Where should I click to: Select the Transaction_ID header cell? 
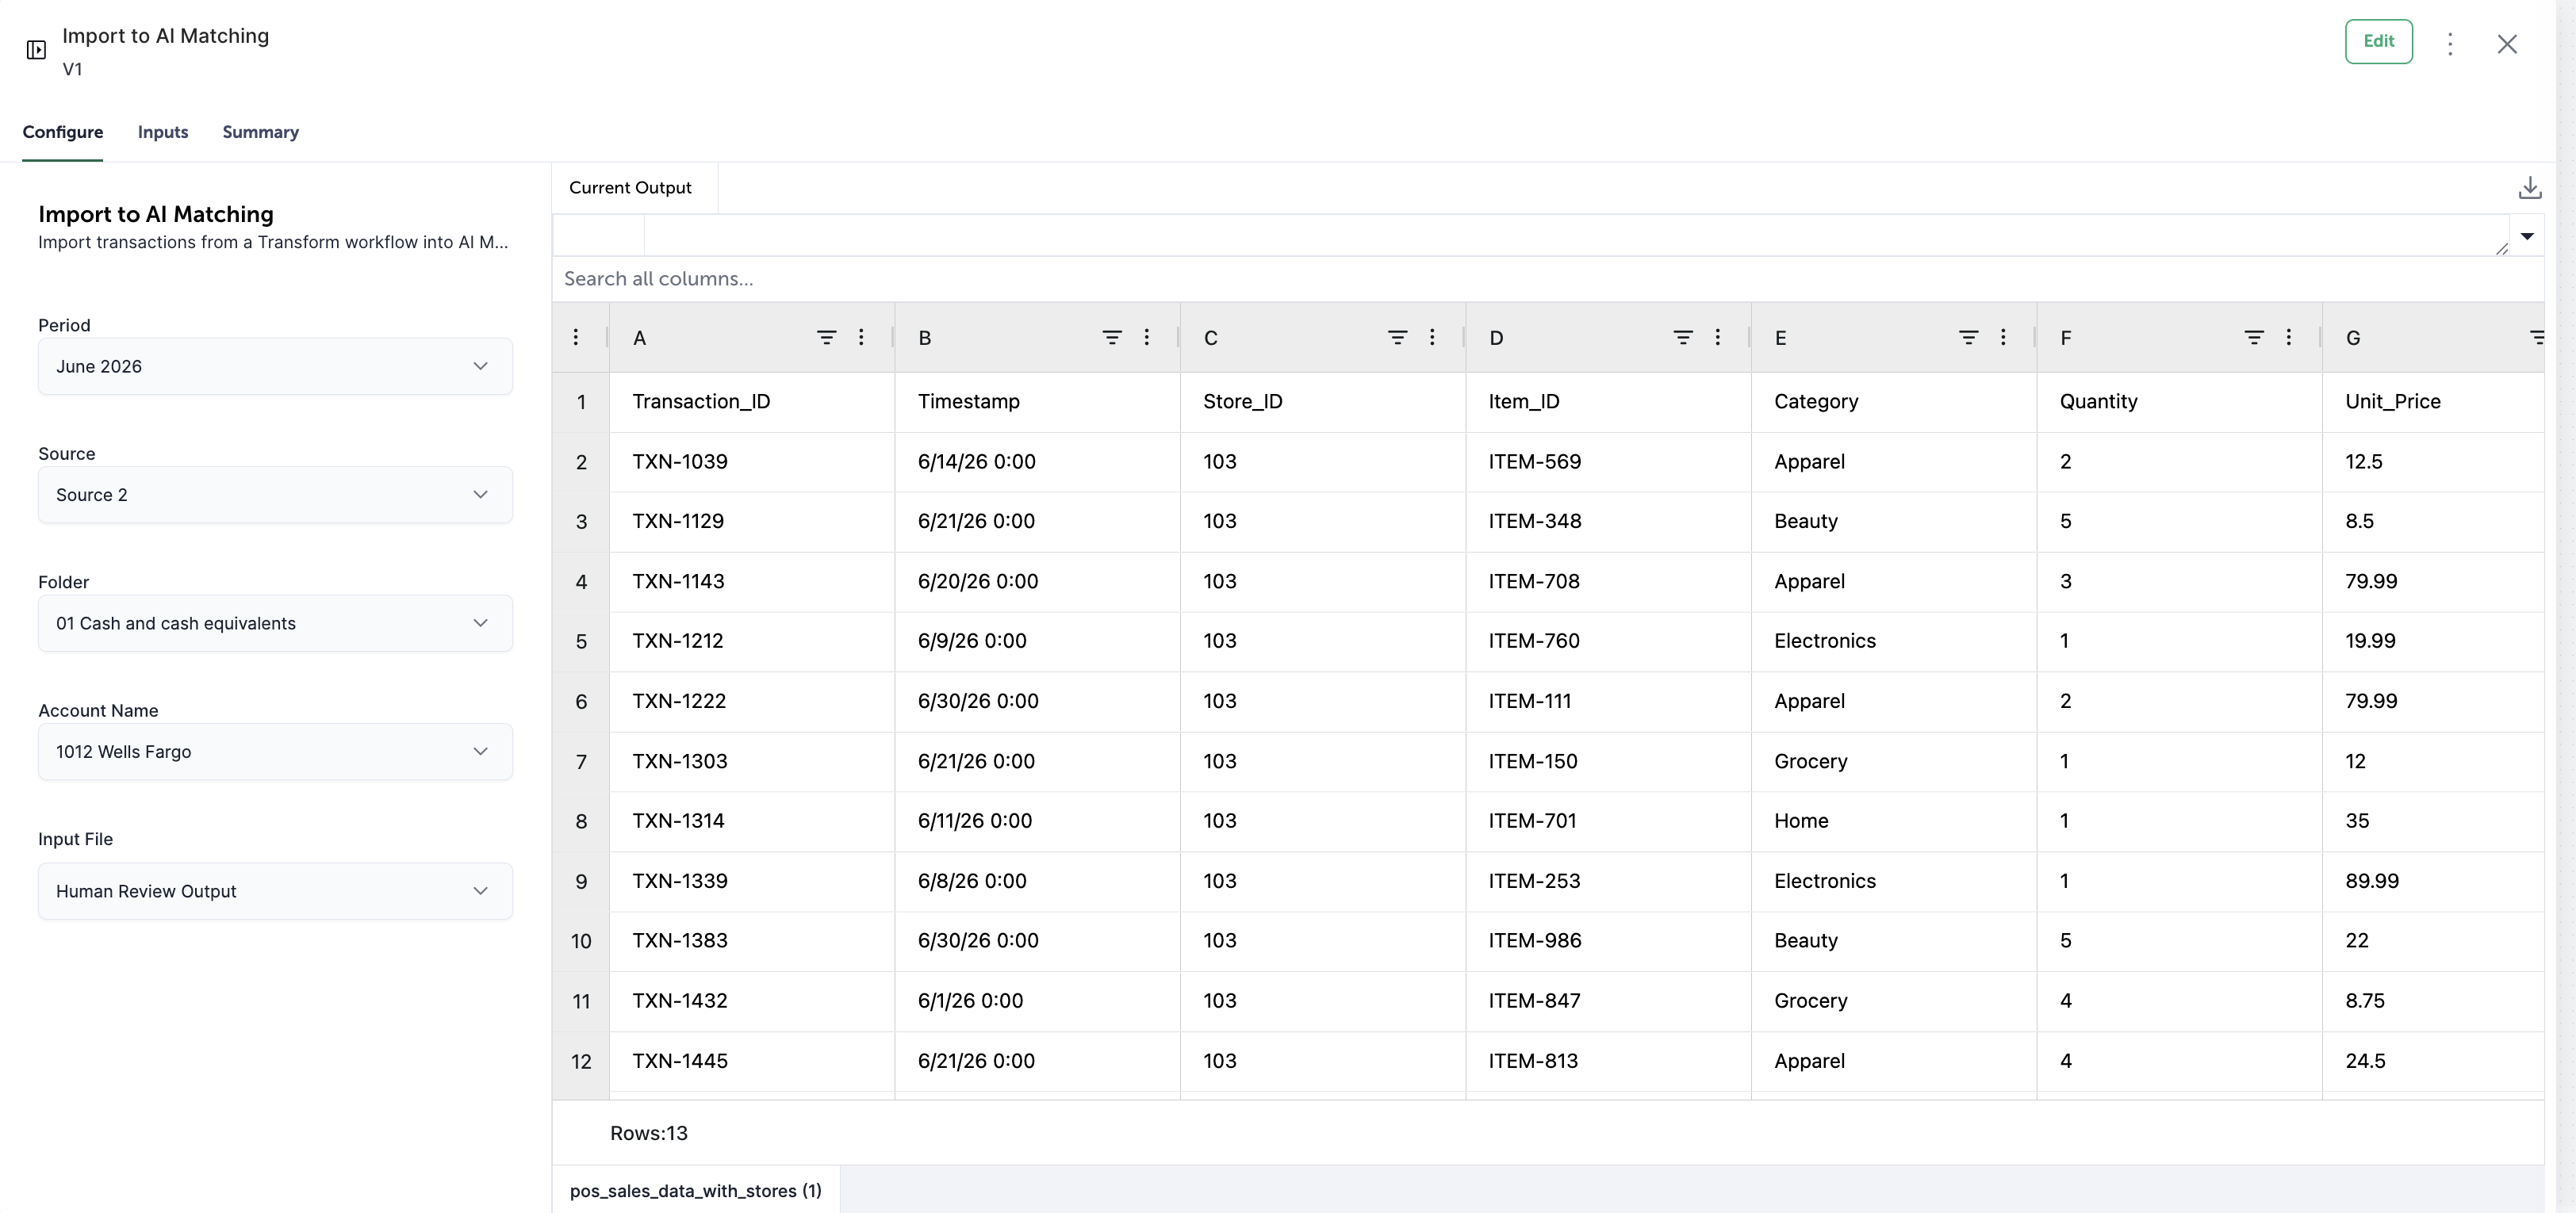752,402
